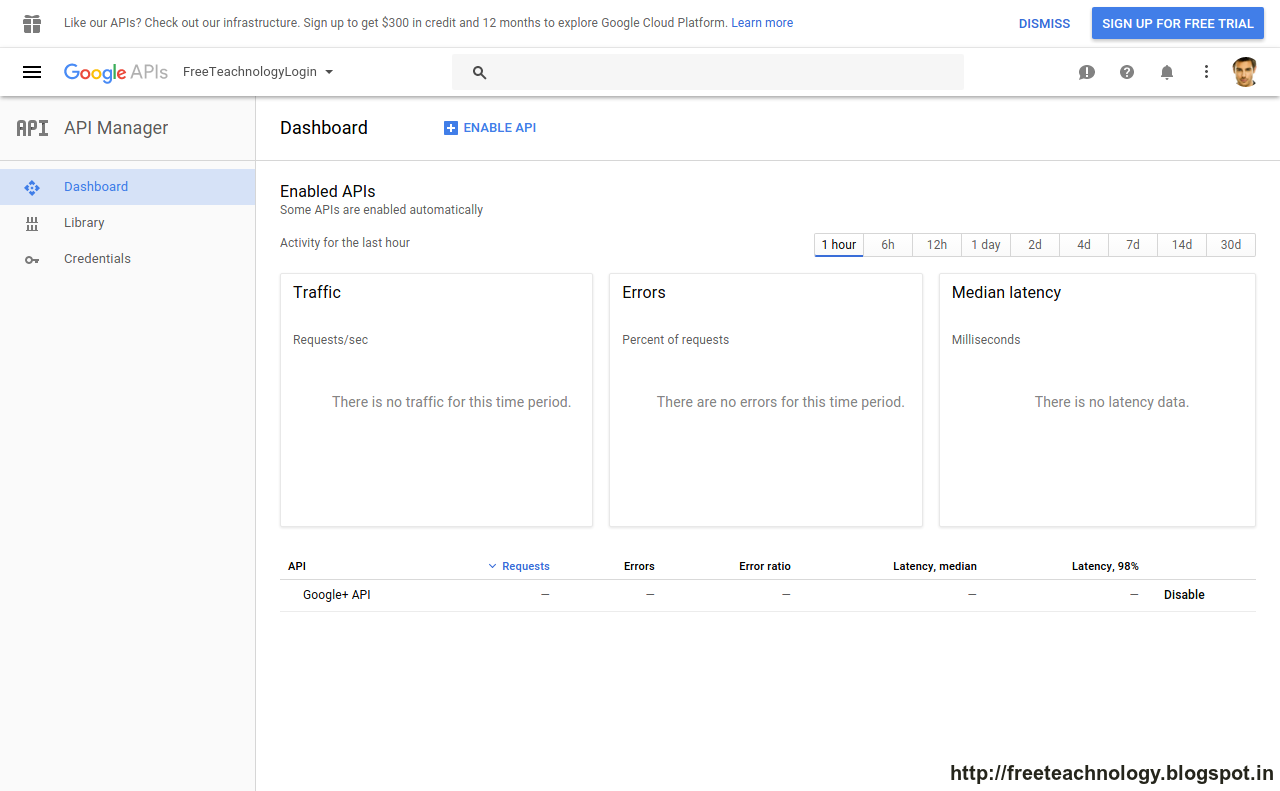
Task: Select the 1 day time range
Action: tap(986, 245)
